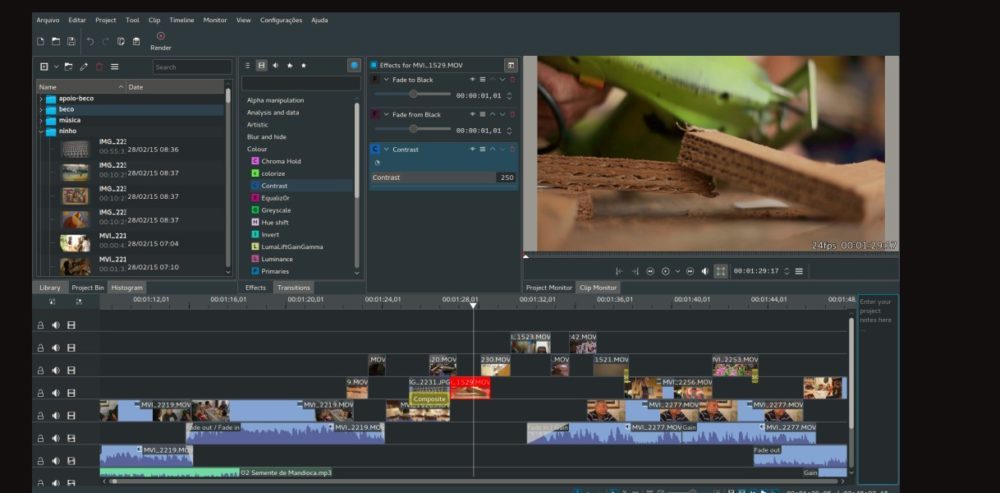Switch to the Transitions tab
Image resolution: width=1000 pixels, height=493 pixels.
coord(293,287)
